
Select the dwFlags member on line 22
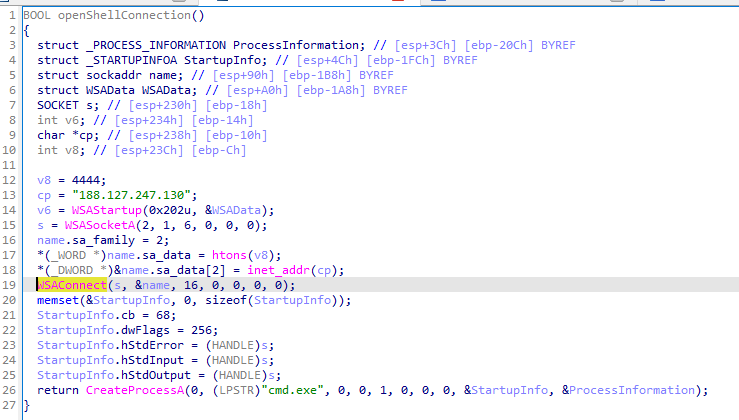click(145, 330)
